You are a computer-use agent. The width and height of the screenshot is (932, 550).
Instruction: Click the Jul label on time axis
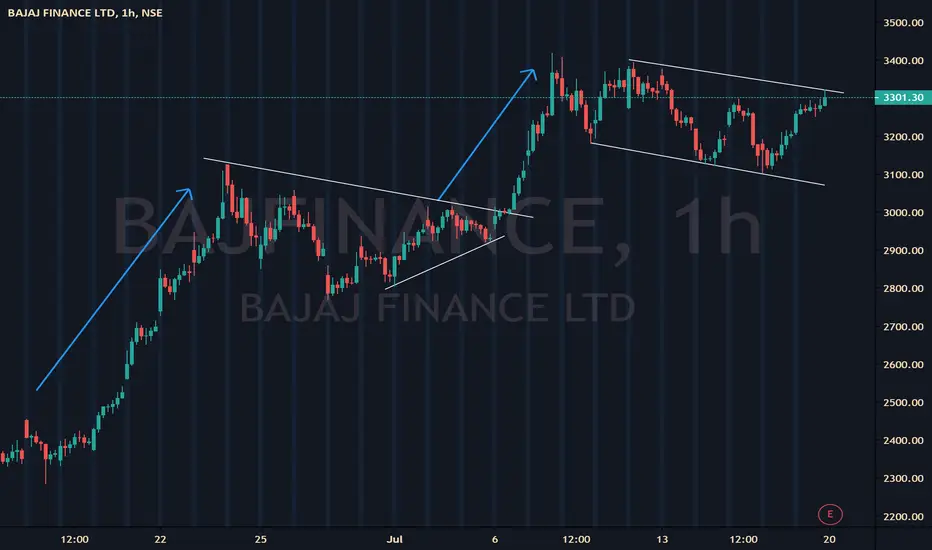[x=395, y=539]
